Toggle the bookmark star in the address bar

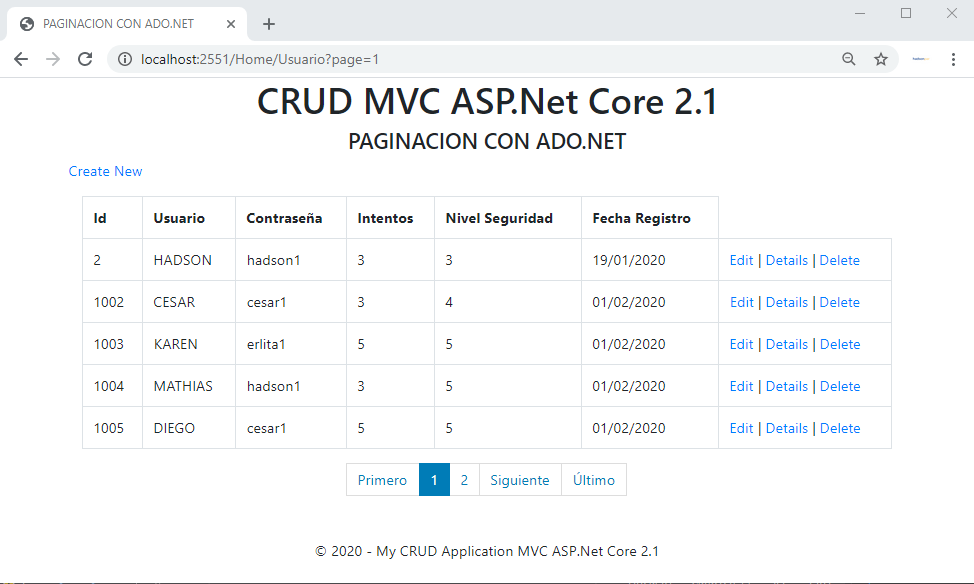click(x=881, y=59)
